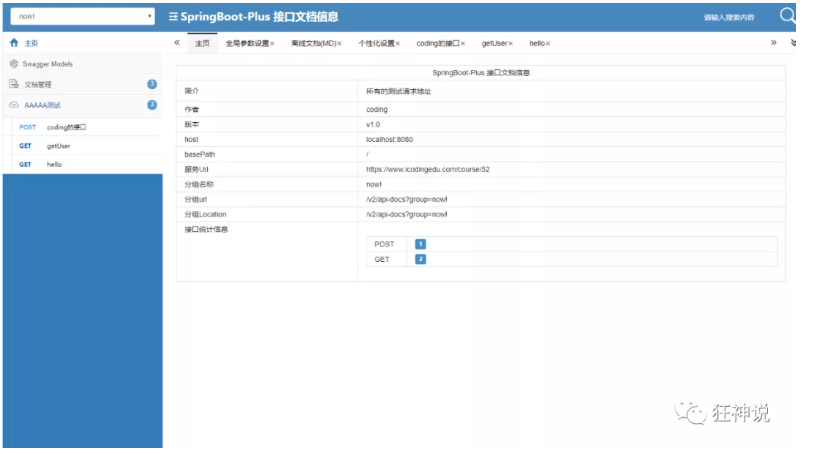Click the search magnifier icon
Viewport: 819px width, 454px height.
[x=787, y=15]
